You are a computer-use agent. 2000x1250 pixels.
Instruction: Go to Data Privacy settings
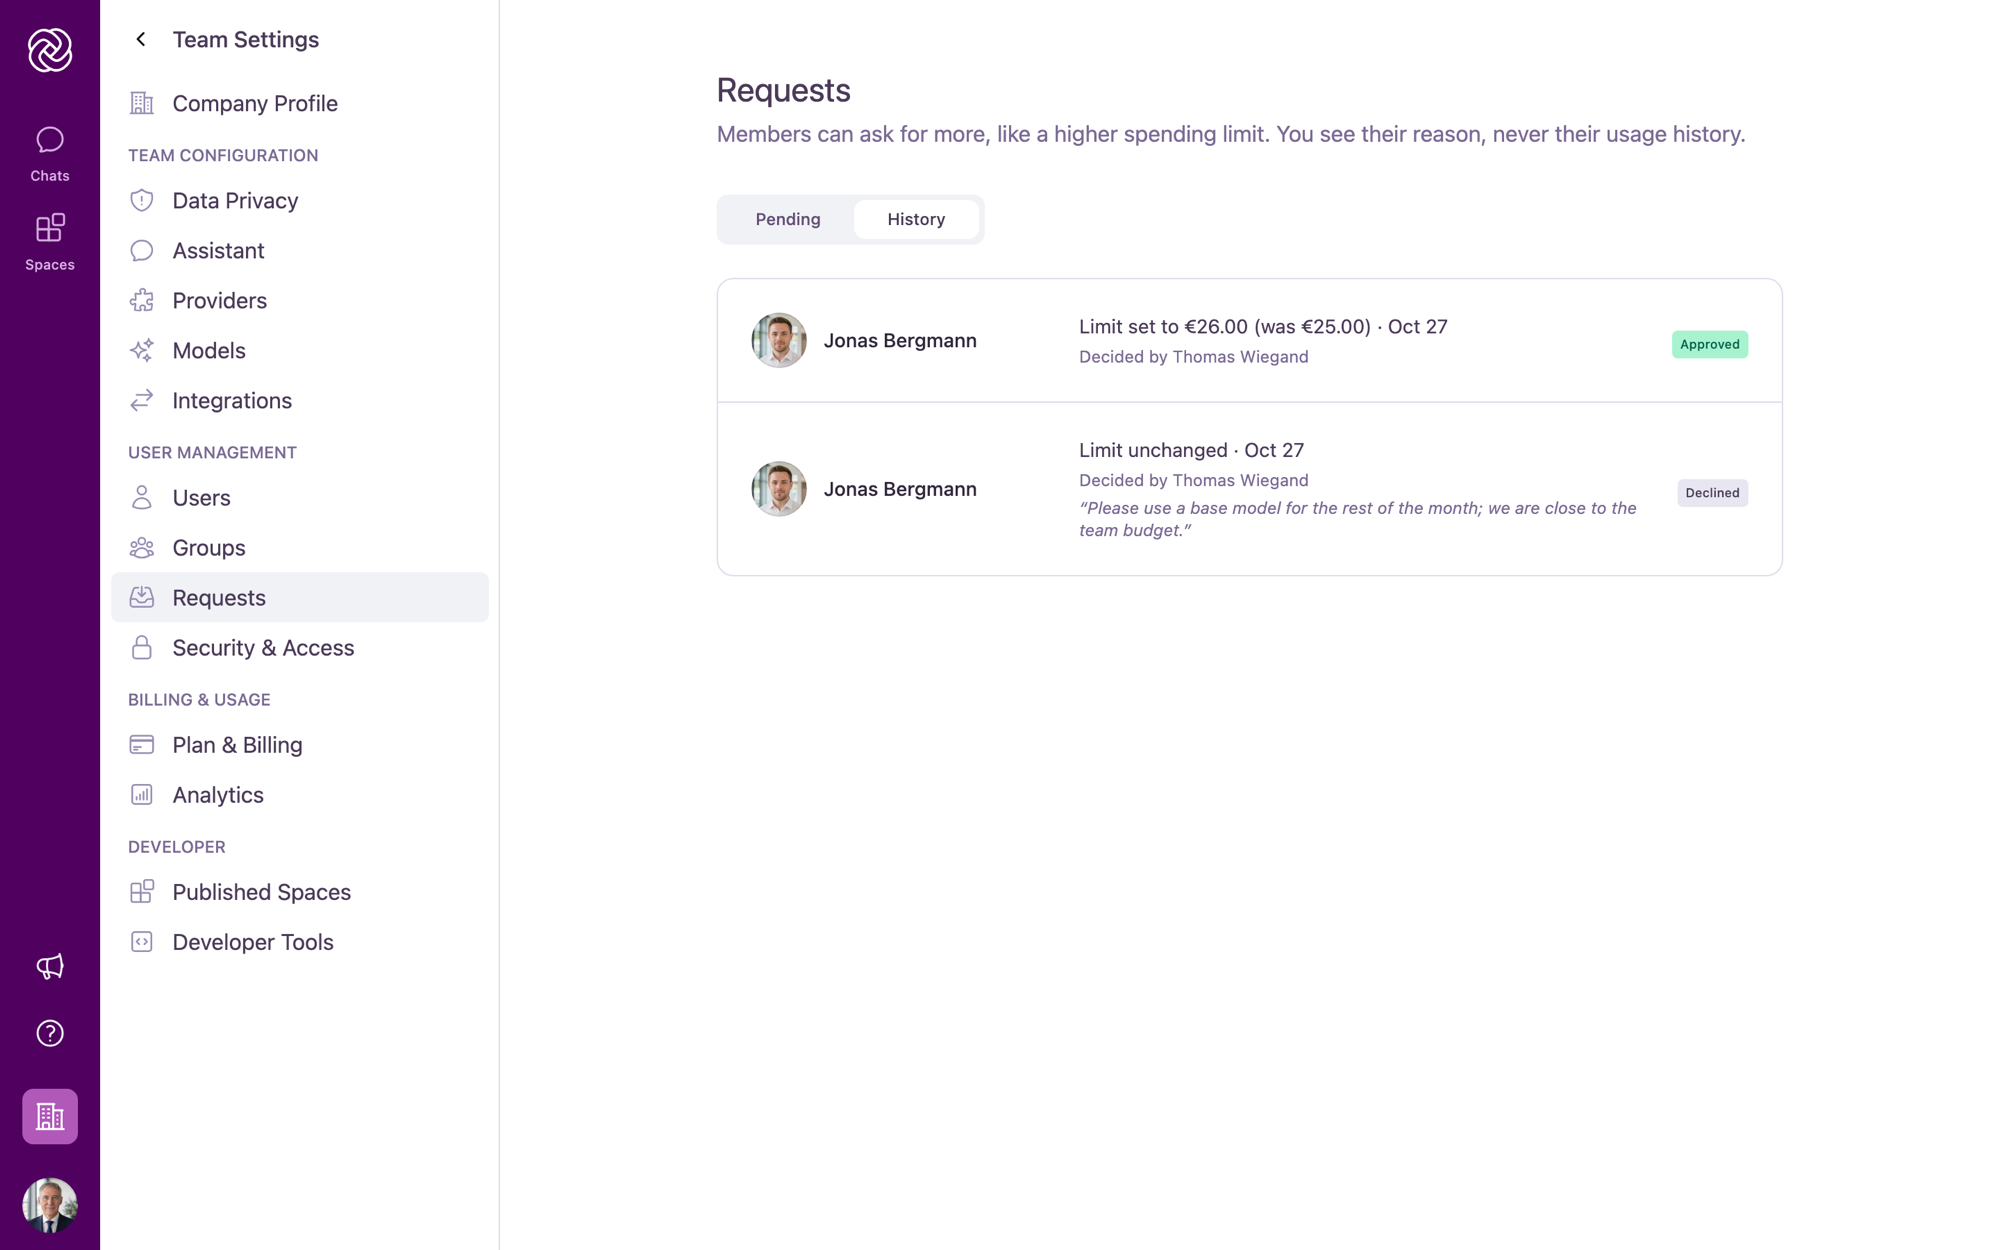tap(300, 200)
